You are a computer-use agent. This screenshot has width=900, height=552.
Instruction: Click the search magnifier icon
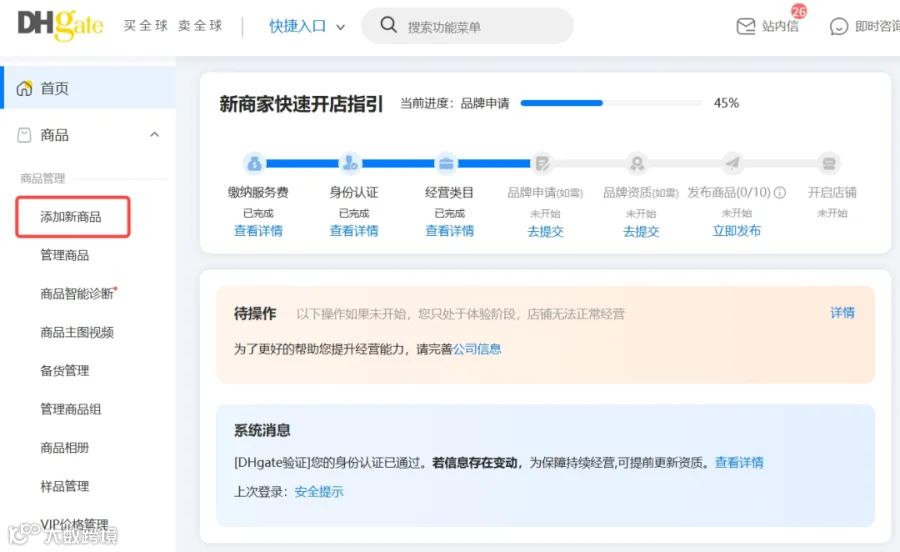(x=389, y=25)
